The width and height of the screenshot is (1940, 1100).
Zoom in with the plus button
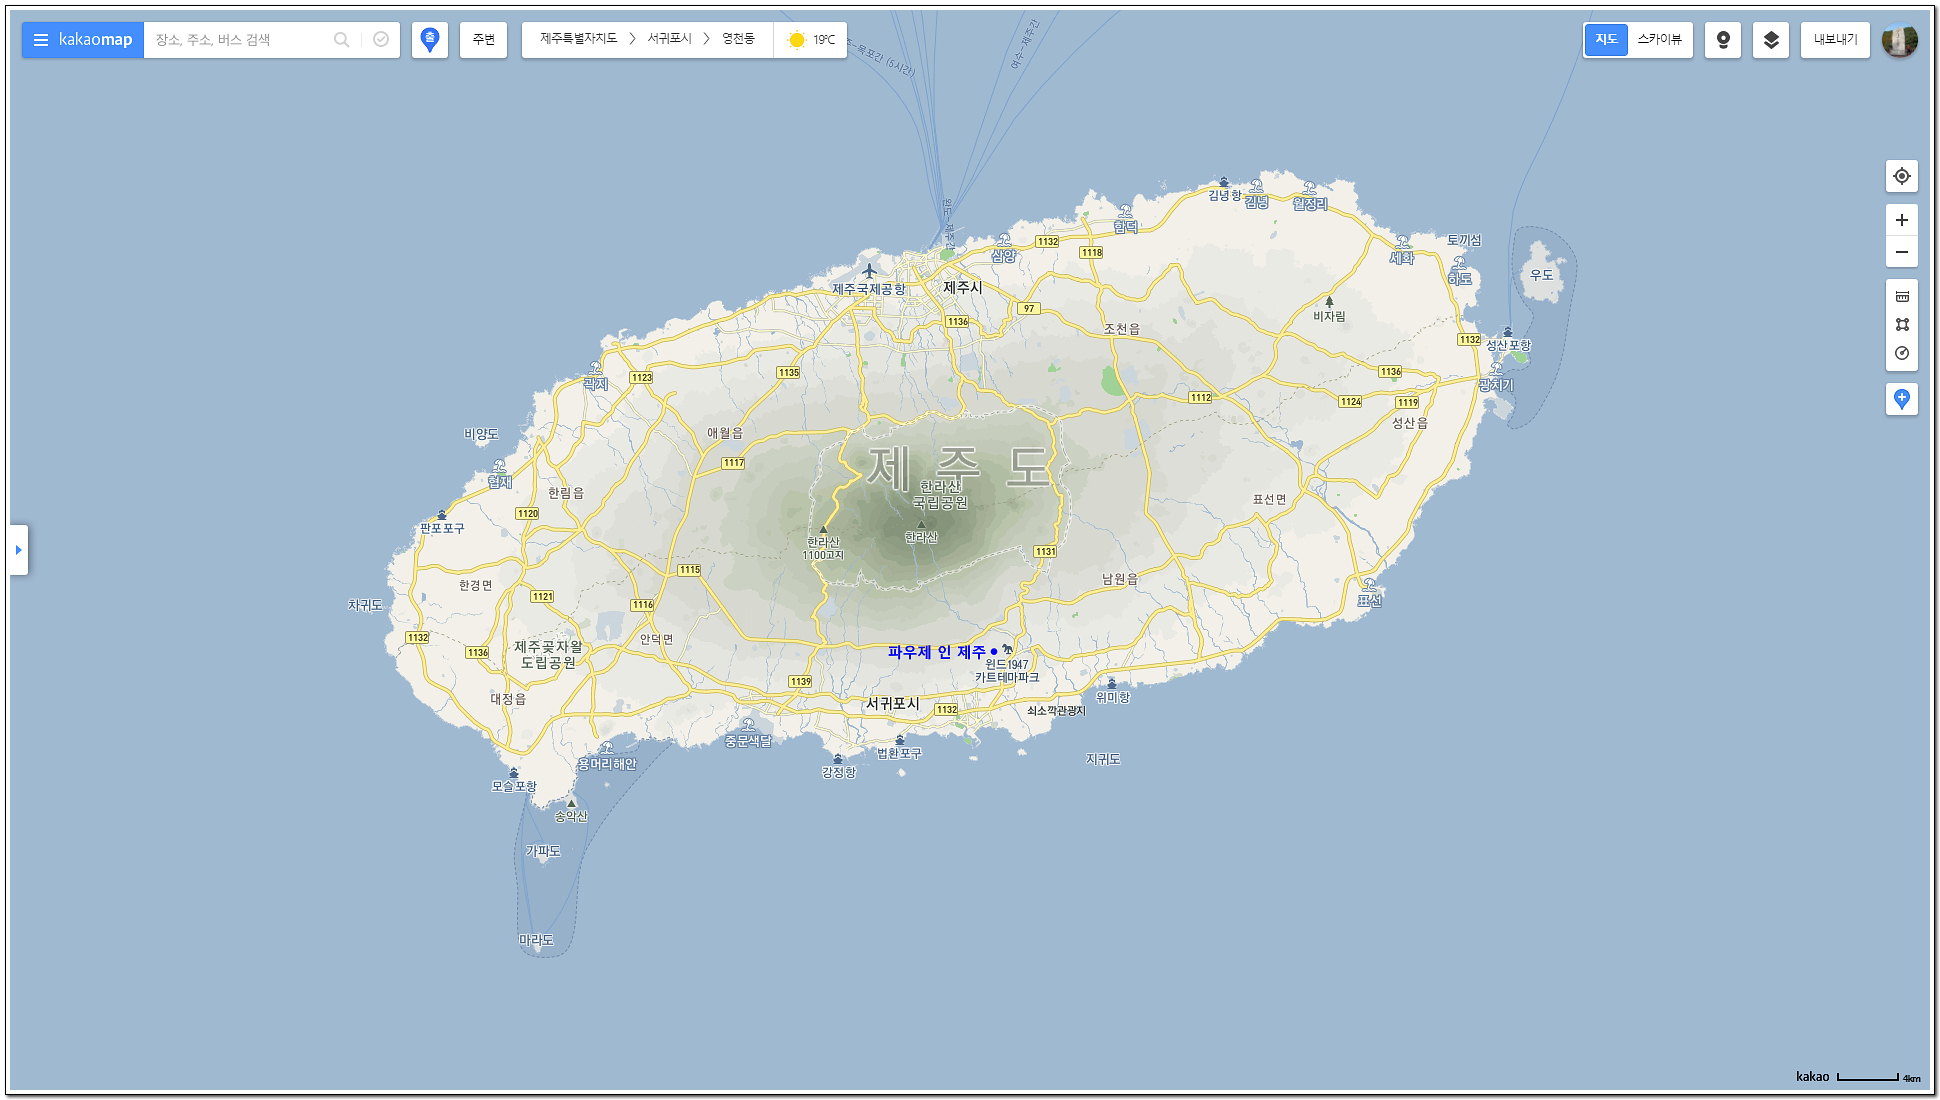1901,220
